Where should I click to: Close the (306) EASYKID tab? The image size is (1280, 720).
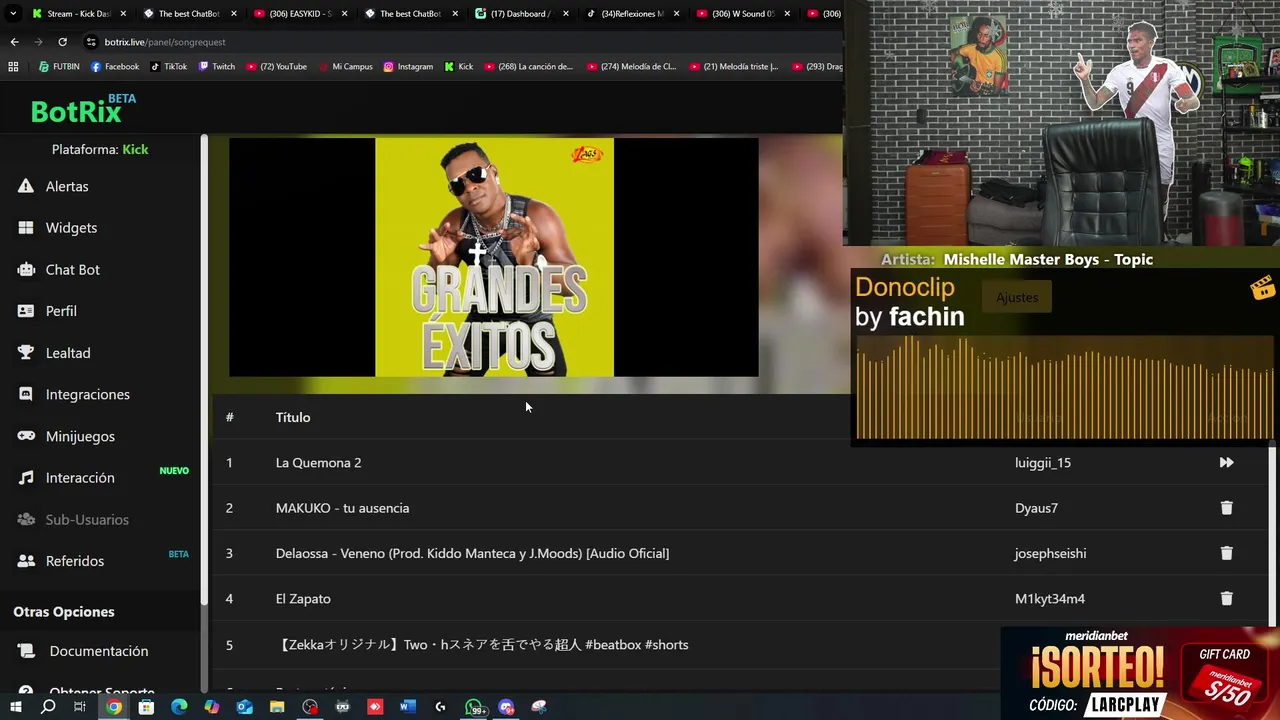(x=345, y=14)
